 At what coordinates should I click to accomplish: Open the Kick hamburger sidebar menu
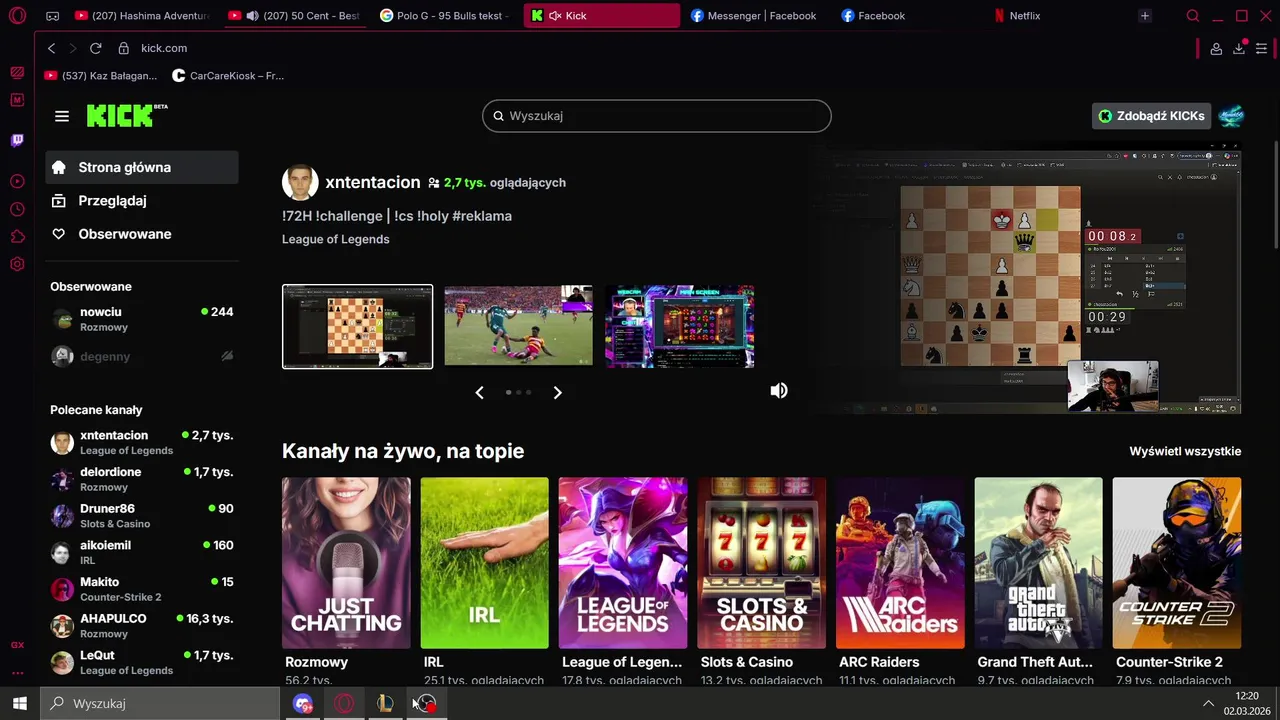click(x=62, y=116)
